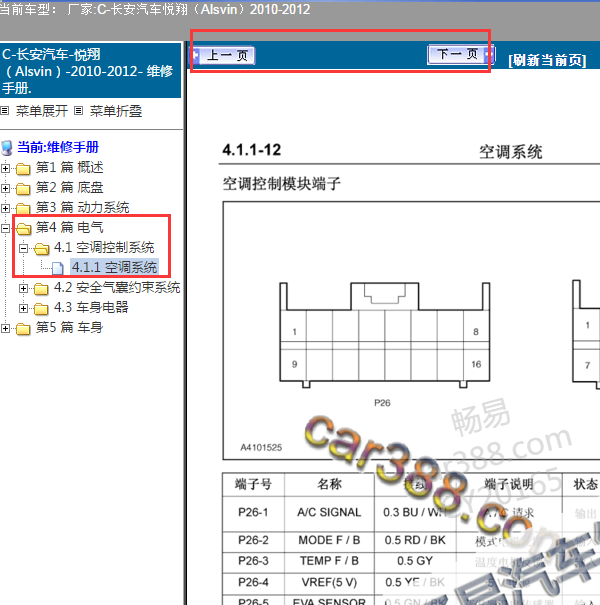Click the 空调控制模块端子 subtitle

(x=281, y=184)
